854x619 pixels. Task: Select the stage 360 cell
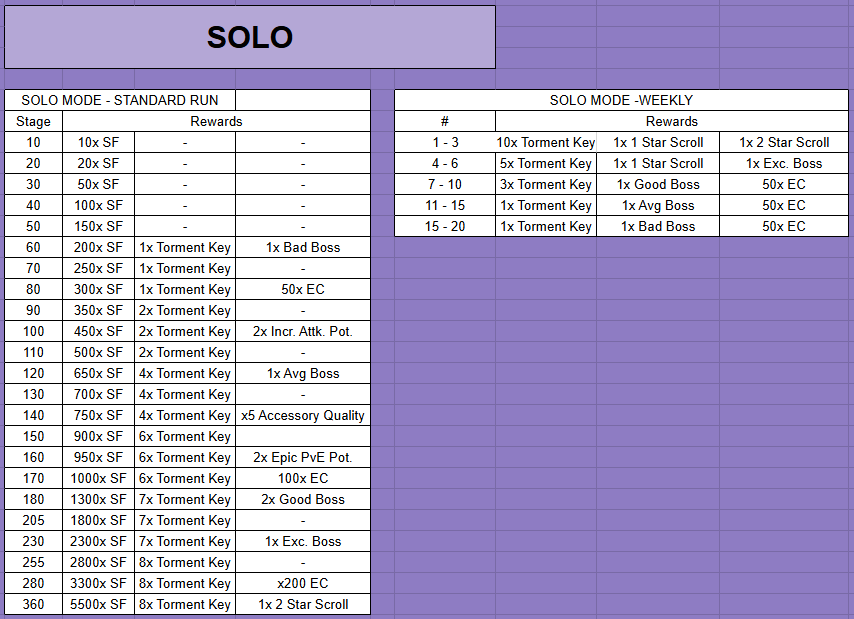[x=33, y=604]
